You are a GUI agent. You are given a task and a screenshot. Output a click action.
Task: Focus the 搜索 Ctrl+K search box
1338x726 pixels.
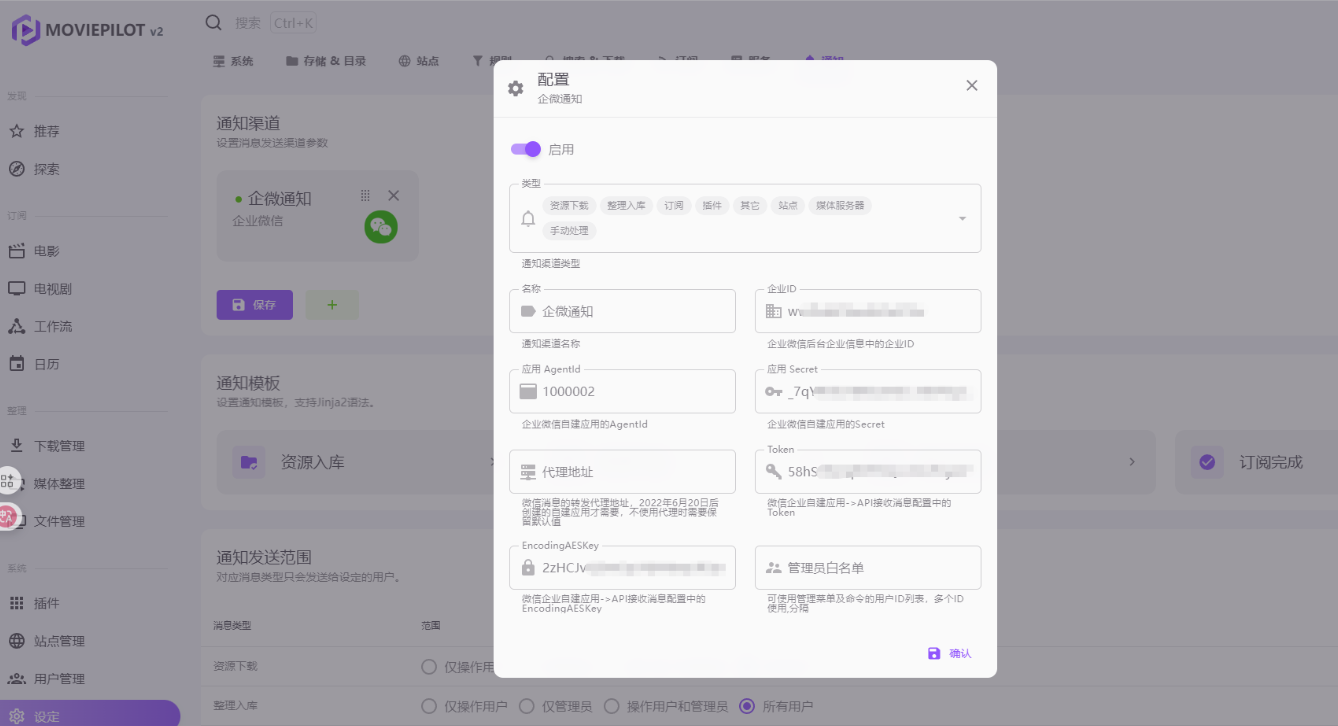click(275, 22)
